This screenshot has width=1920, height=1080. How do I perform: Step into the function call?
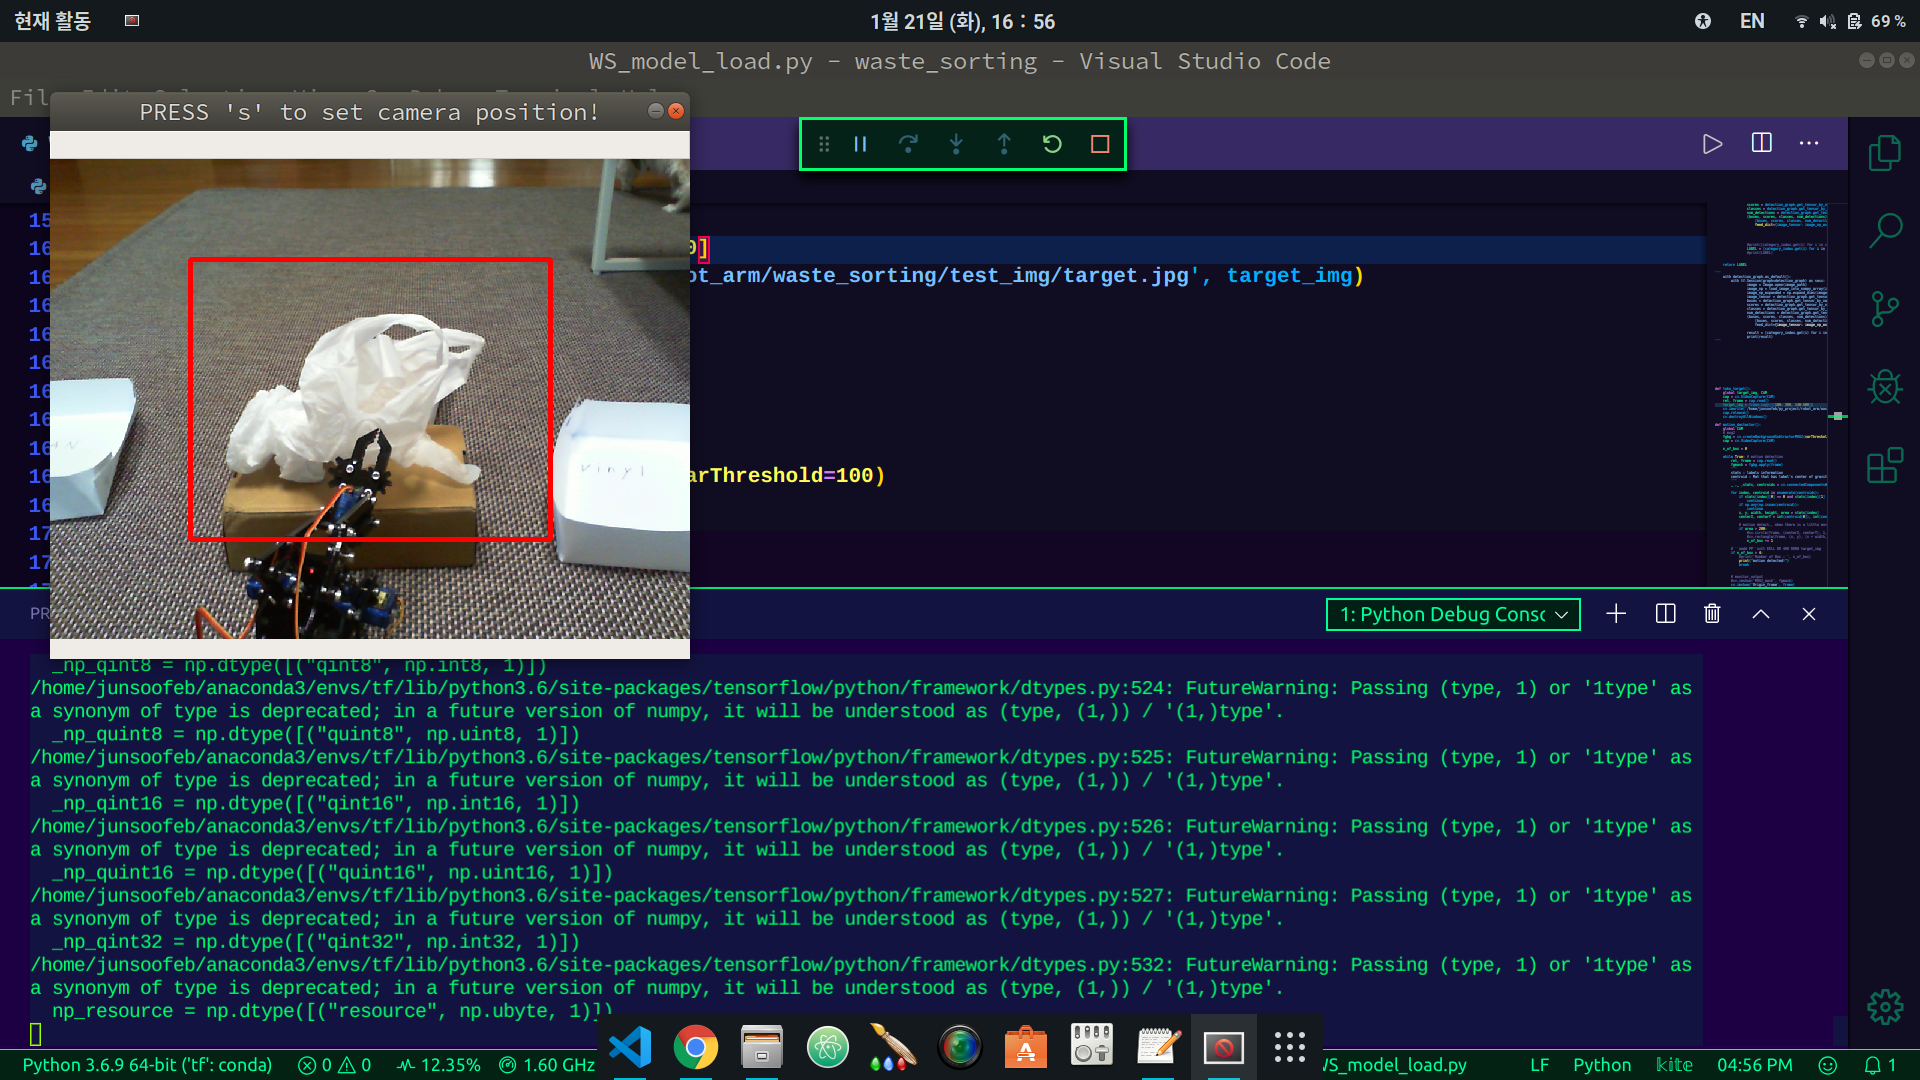tap(957, 143)
